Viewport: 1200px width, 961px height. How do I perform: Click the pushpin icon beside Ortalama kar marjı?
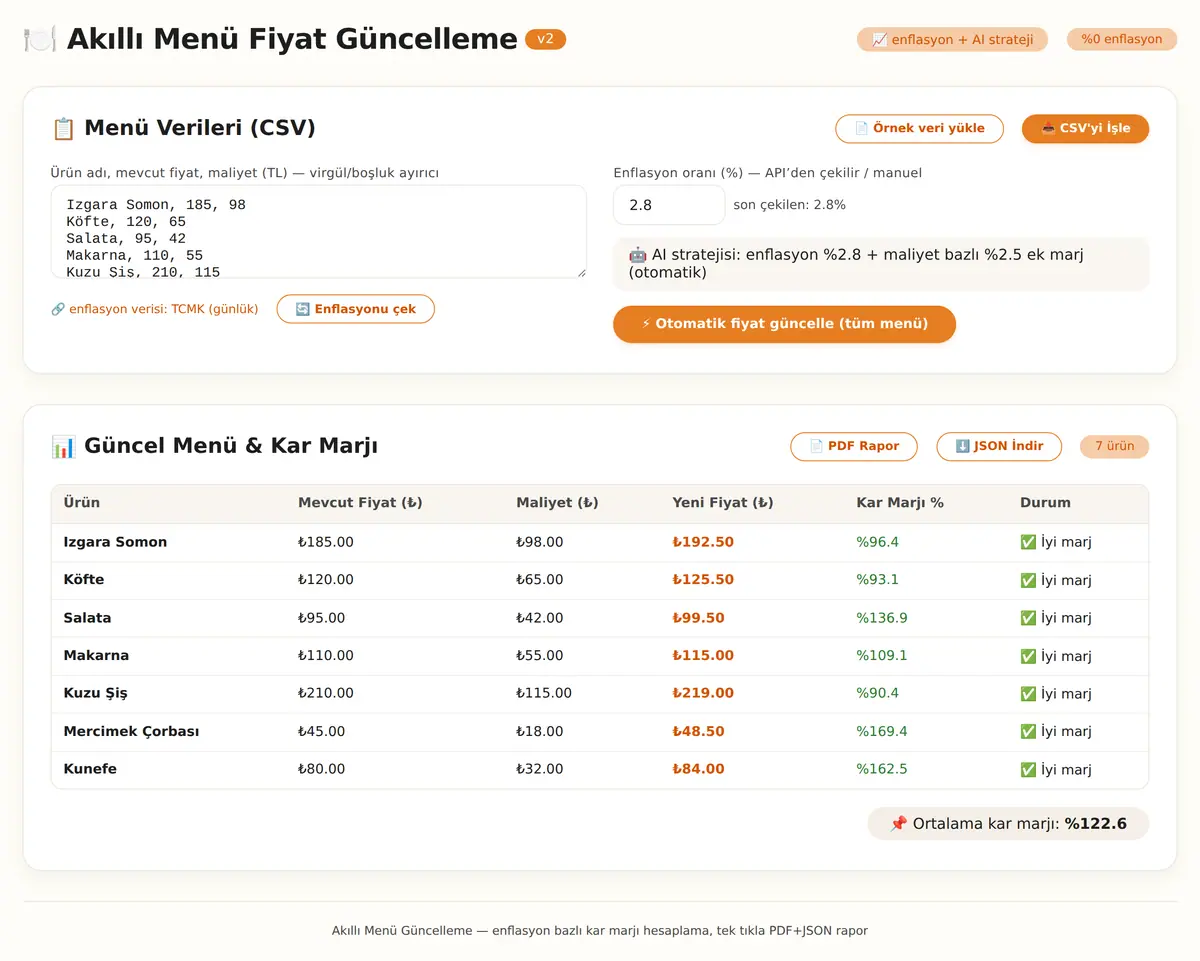point(898,824)
